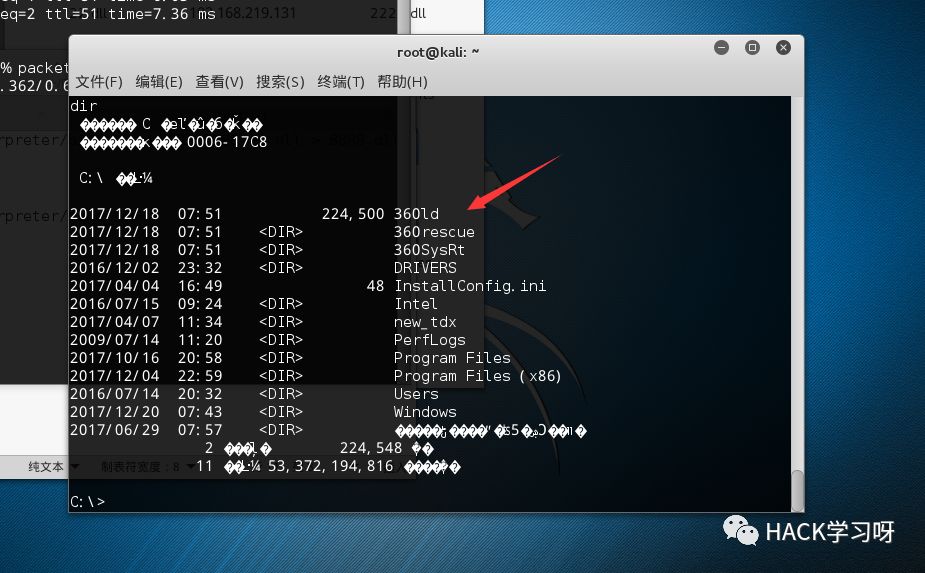Open the 查看(V) menu
Screen dimensions: 925x573
point(219,81)
